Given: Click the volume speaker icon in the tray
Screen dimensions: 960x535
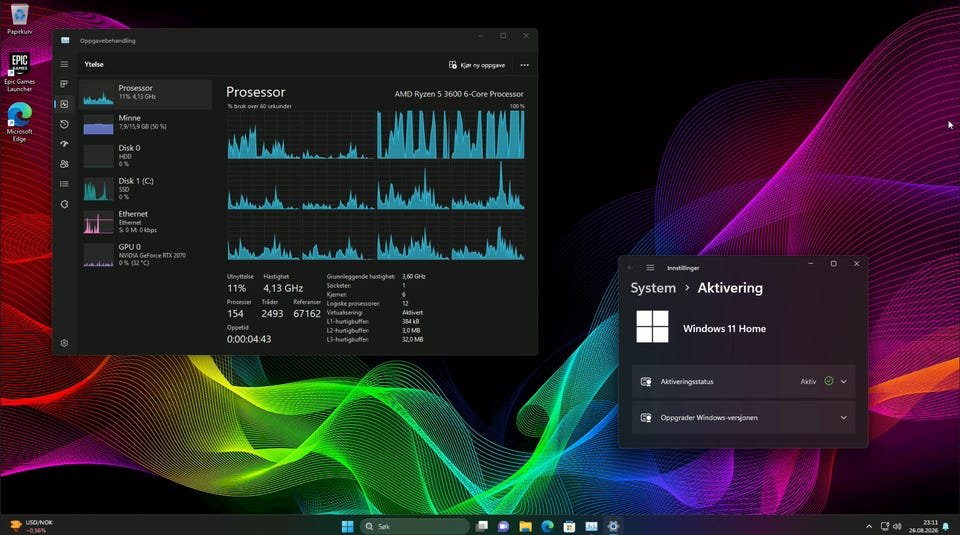Looking at the screenshot, I should click(x=897, y=526).
